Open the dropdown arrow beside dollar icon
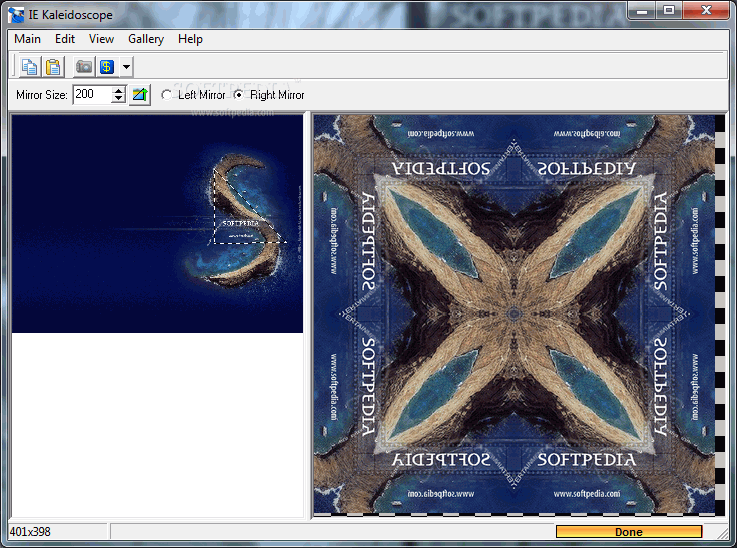 tap(126, 67)
